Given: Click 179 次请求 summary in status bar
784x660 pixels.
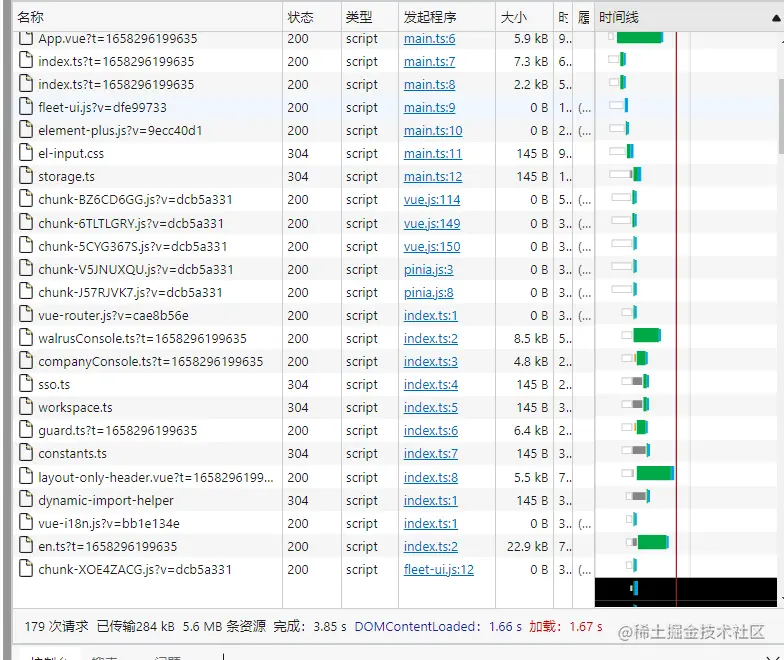Looking at the screenshot, I should 56,626.
